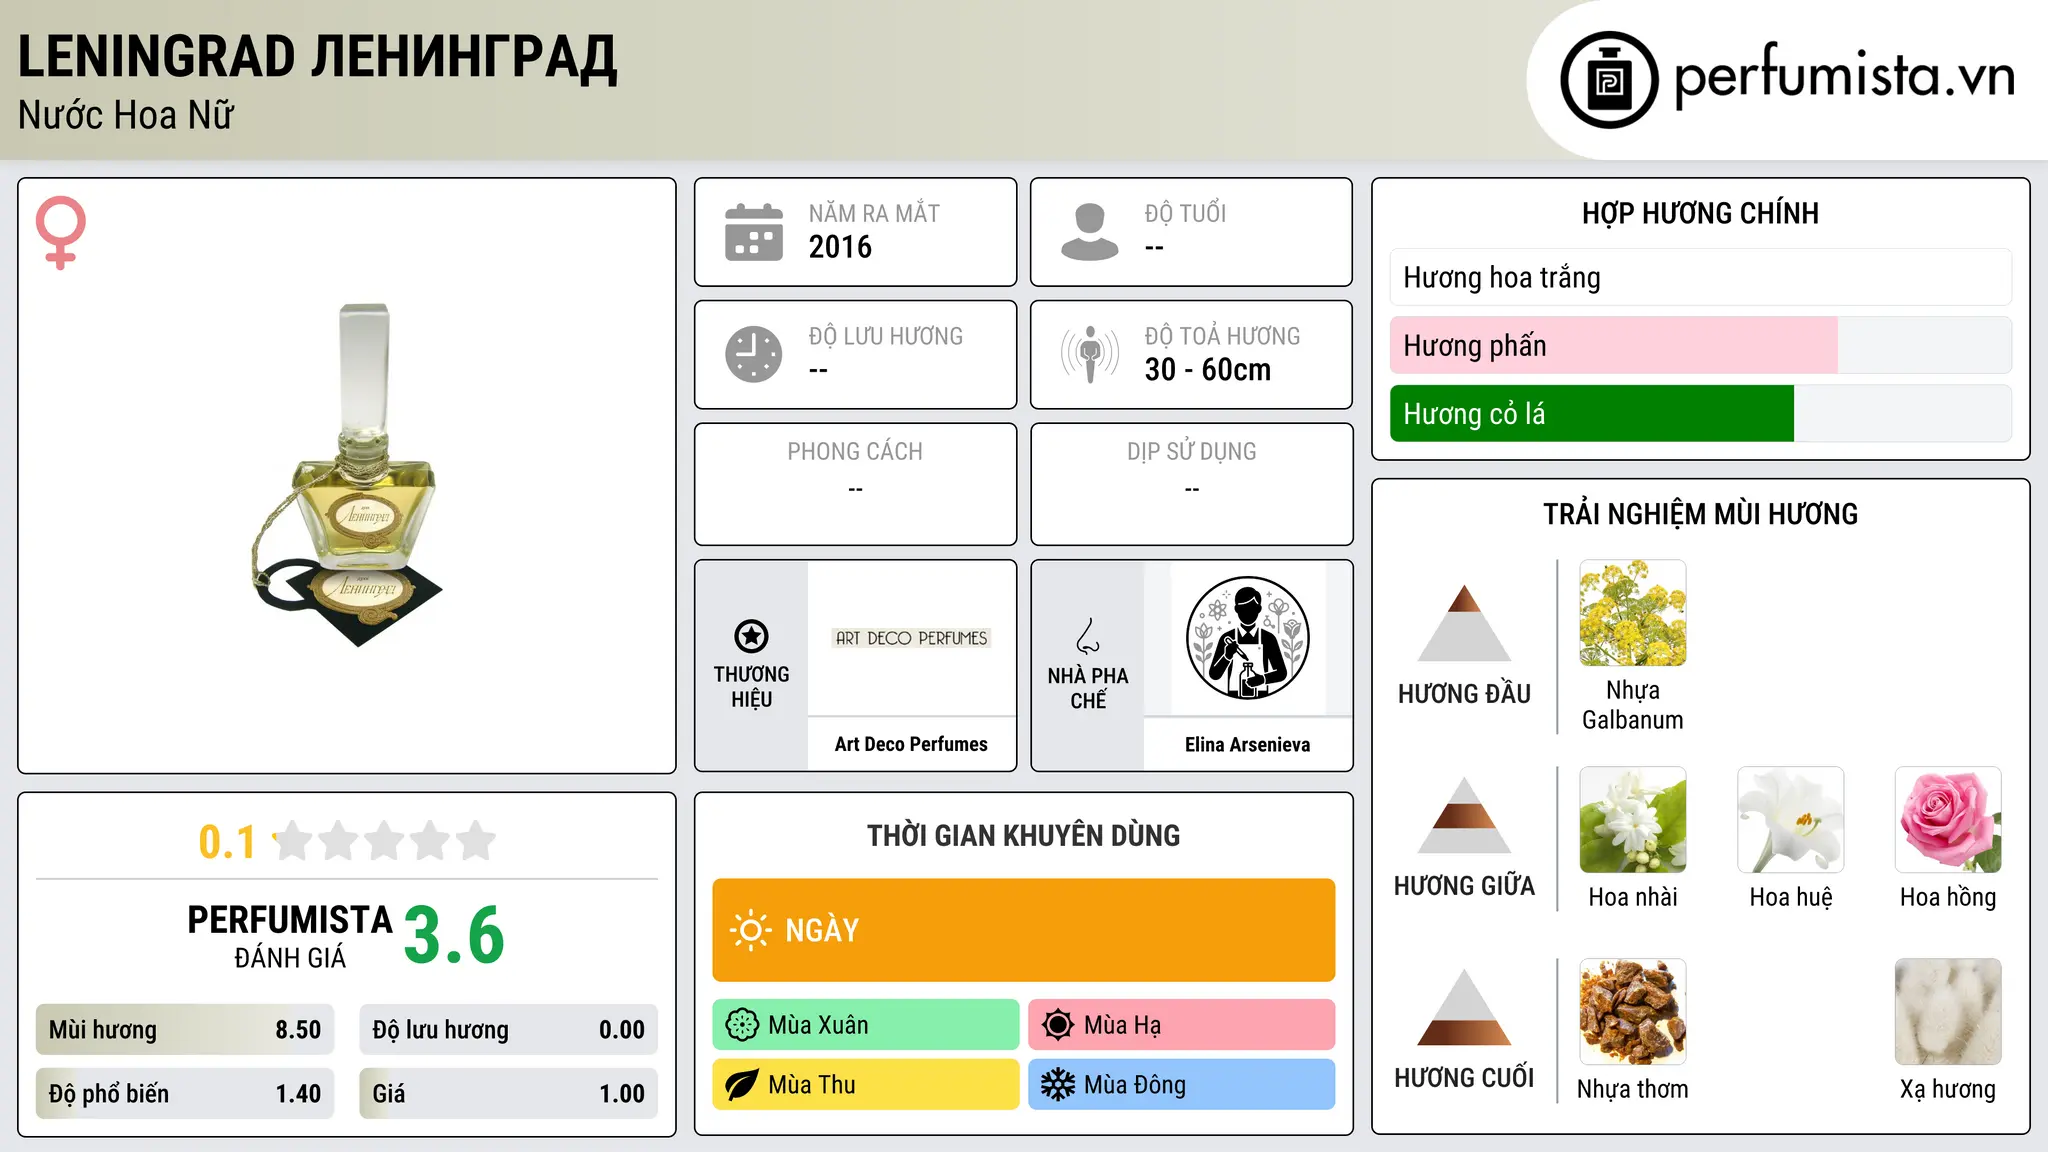This screenshot has height=1152, width=2048.
Task: Click the green Hương cỏ lá accord bar
Action: tap(1701, 413)
